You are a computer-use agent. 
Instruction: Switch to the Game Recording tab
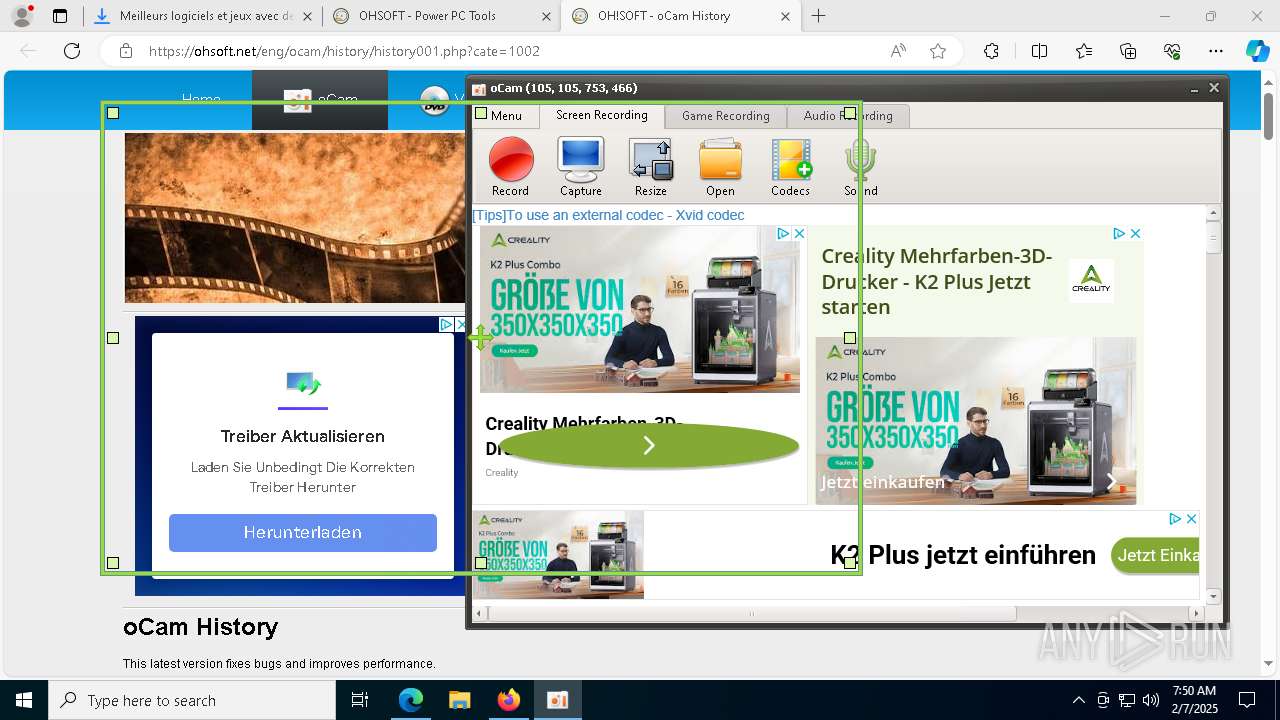point(726,116)
